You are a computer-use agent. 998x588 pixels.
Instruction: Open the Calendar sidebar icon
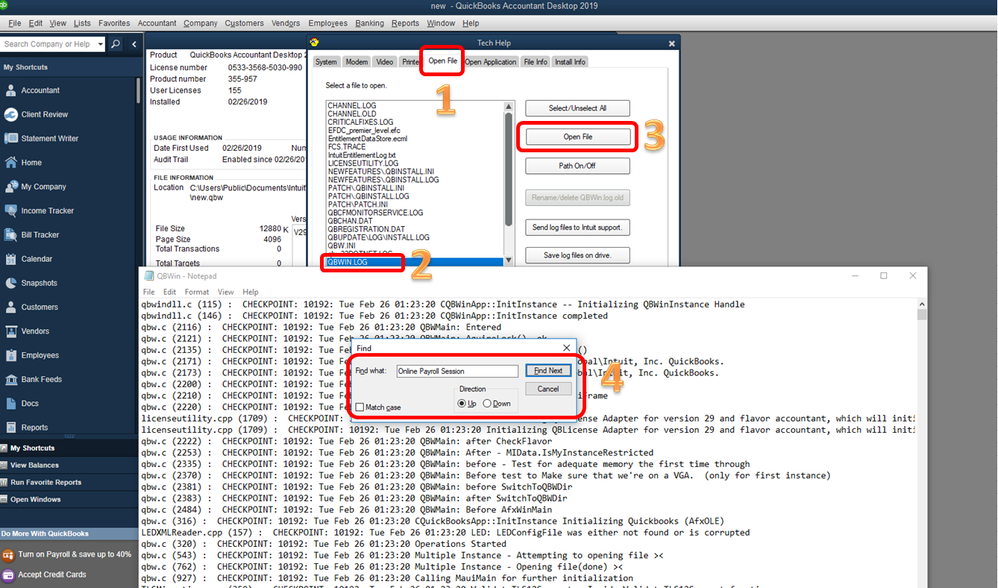coord(11,259)
